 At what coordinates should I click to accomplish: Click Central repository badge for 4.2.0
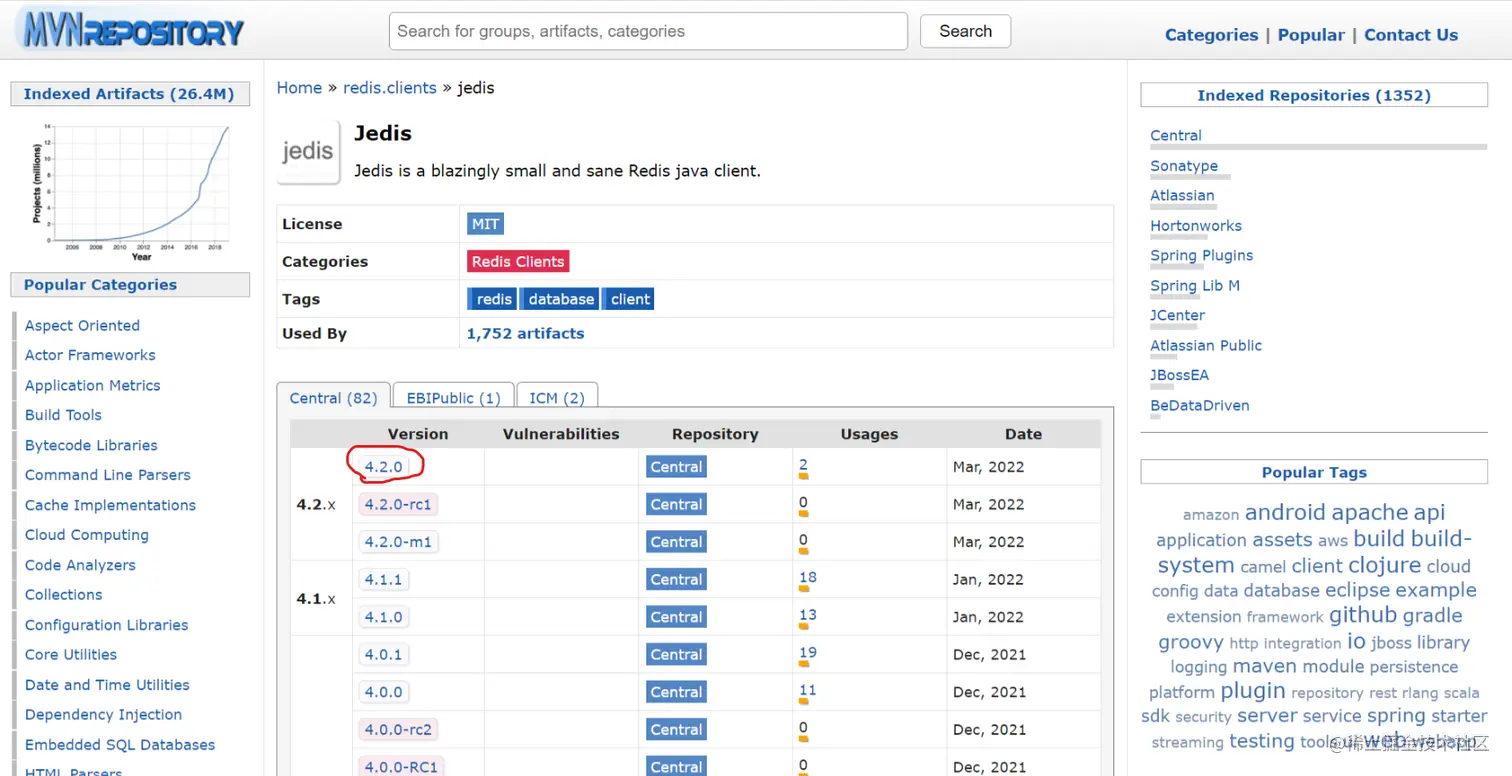coord(676,467)
